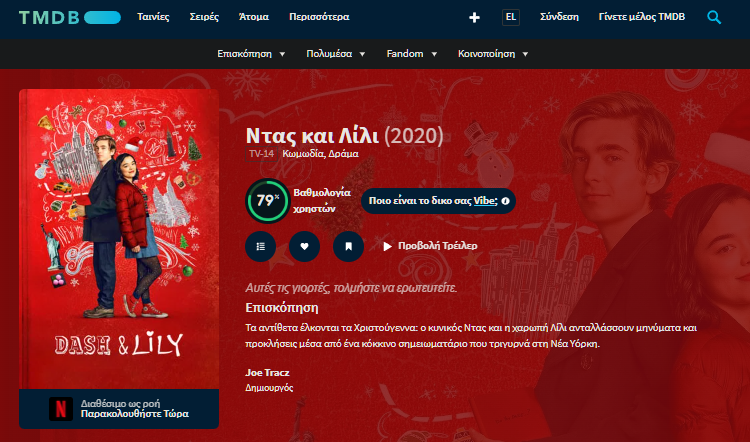Image resolution: width=750 pixels, height=442 pixels.
Task: Click the Σύνδεση login link
Action: pyautogui.click(x=559, y=17)
